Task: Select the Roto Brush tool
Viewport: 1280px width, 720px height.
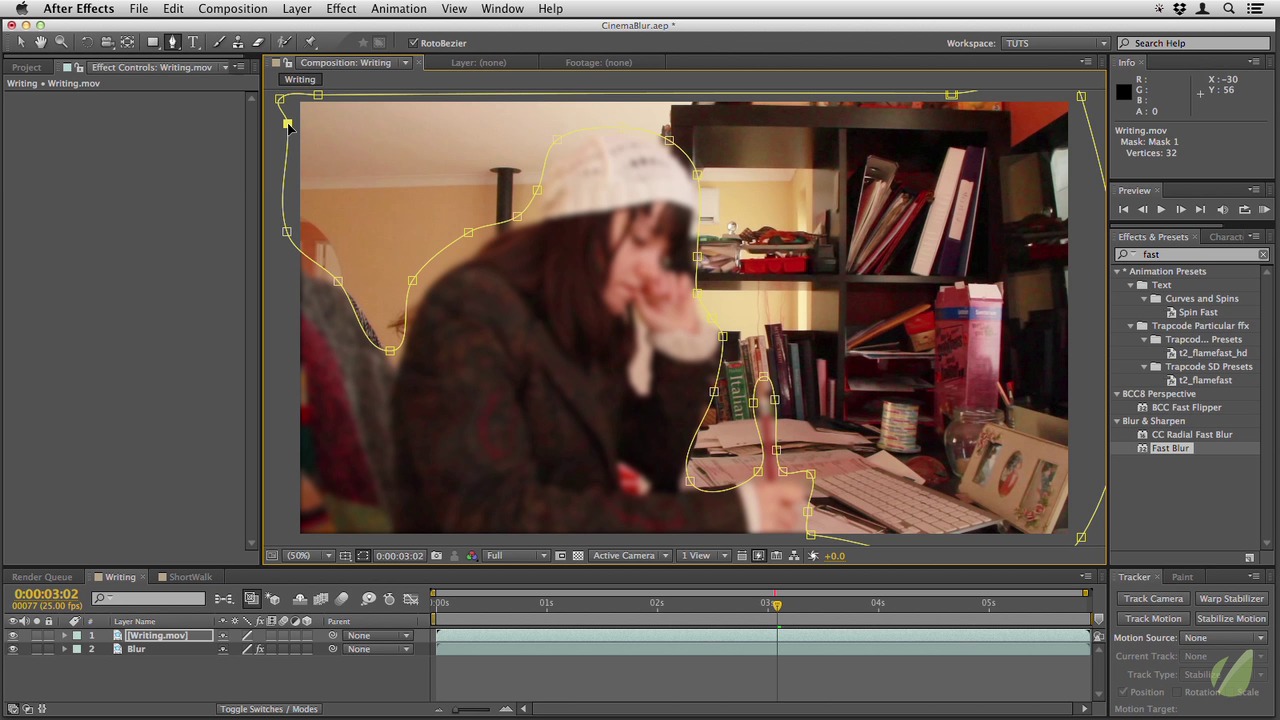Action: [284, 42]
